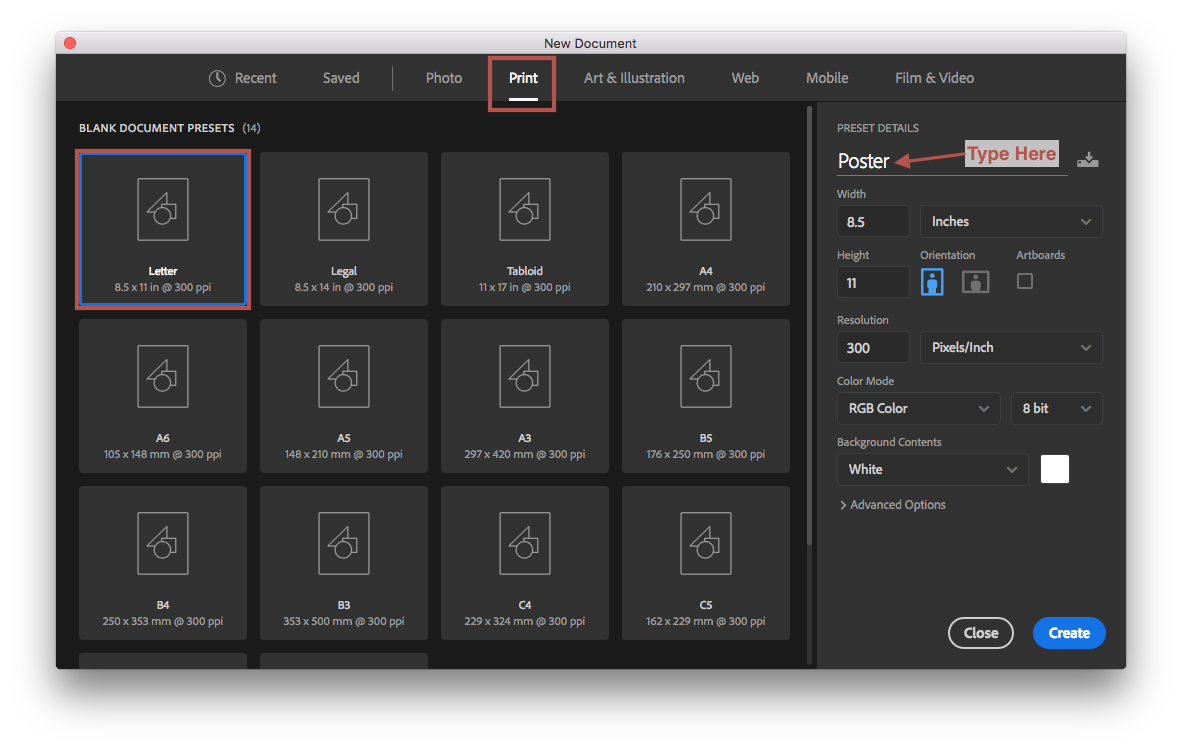Switch to the Web tab
This screenshot has width=1182, height=749.
[745, 78]
